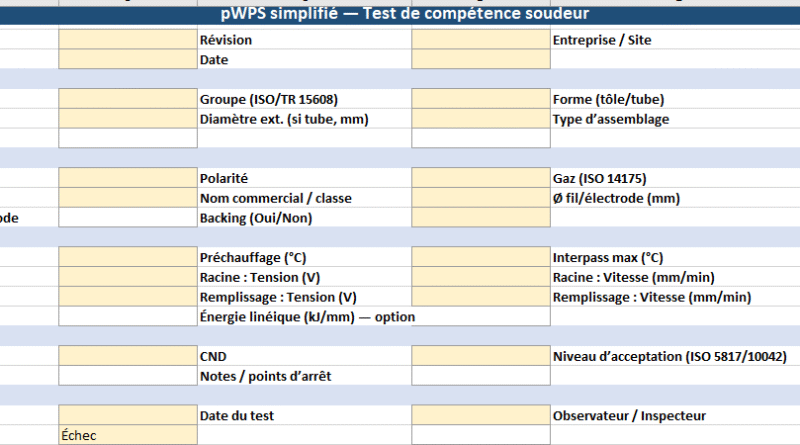
Task: Click the input cell right of Racine : Tension (V)
Action: [480, 277]
